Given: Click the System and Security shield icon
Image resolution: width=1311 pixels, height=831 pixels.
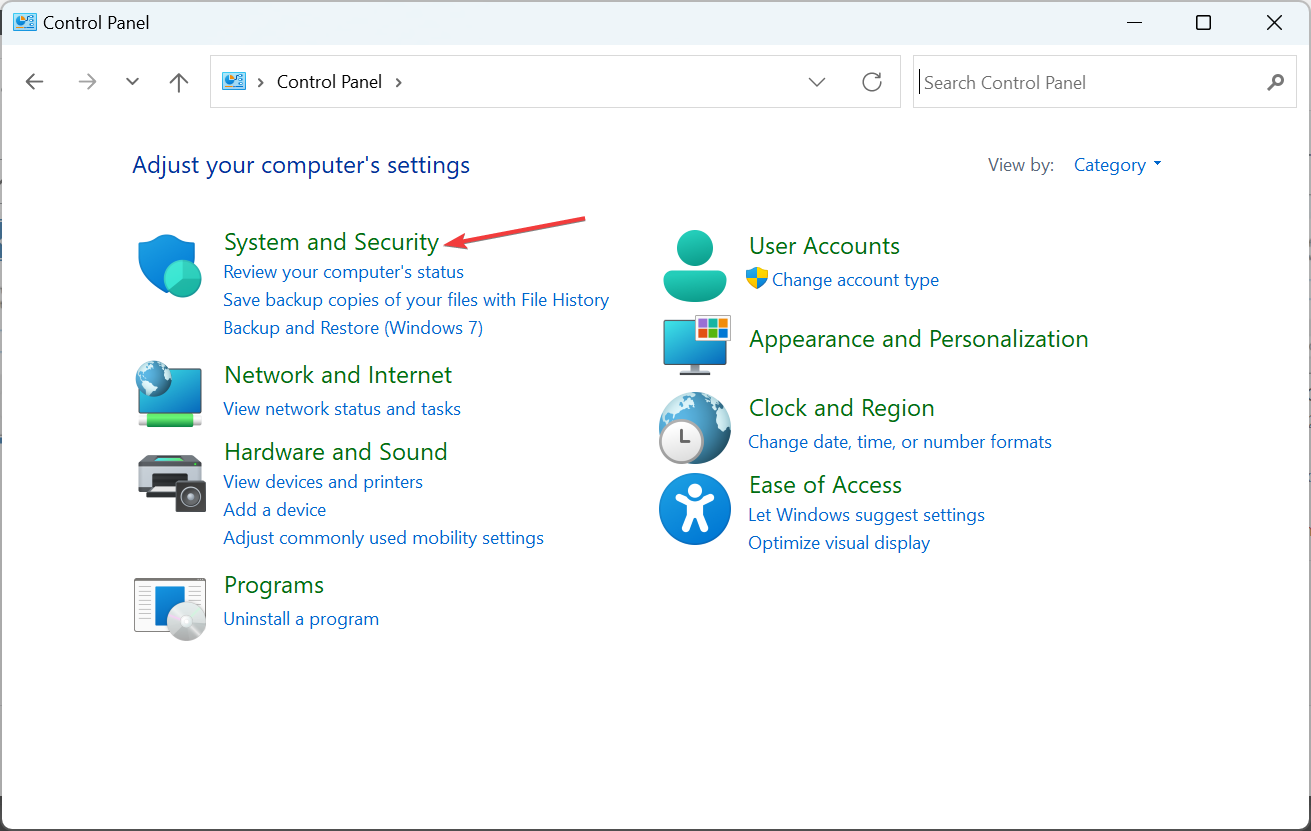Looking at the screenshot, I should coord(169,265).
